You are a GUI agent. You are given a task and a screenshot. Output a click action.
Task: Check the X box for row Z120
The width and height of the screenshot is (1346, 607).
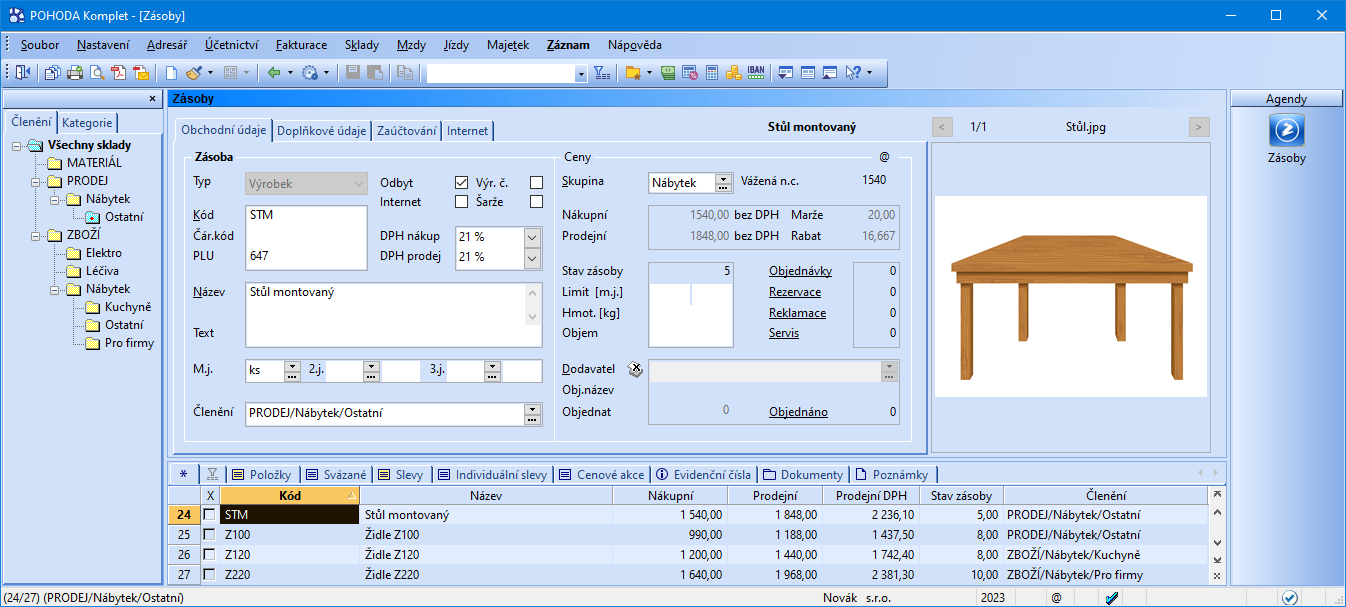(x=209, y=555)
